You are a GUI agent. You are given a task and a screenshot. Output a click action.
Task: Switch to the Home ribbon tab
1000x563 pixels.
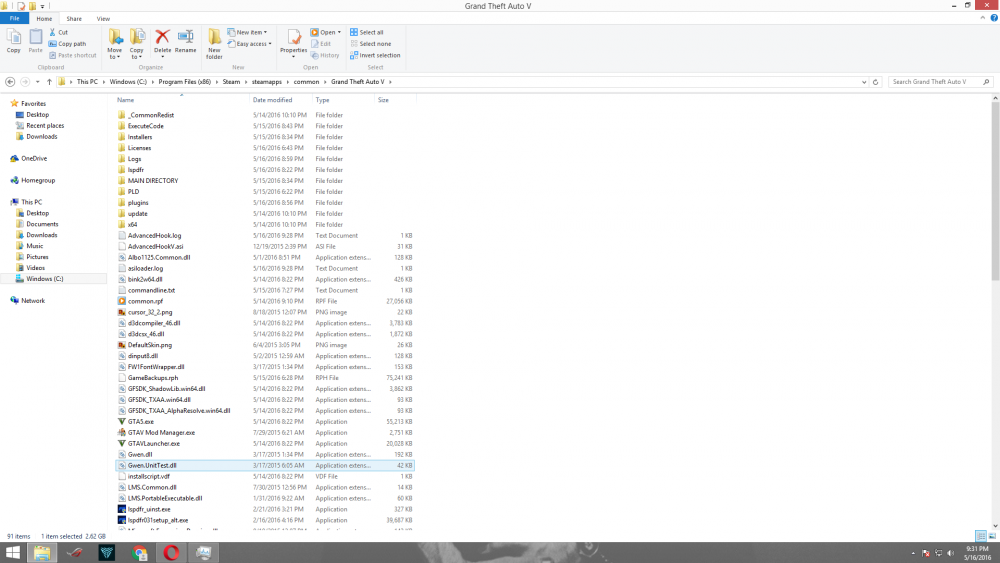[44, 18]
